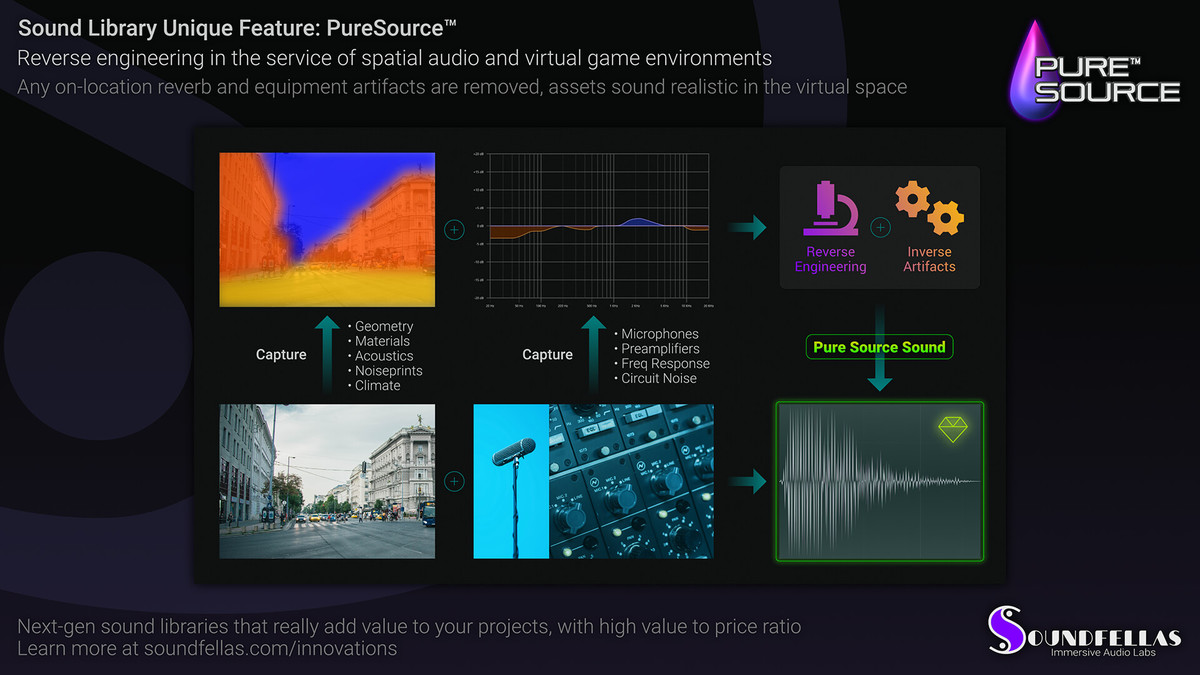Expand the arrow leading to the waveform panel
Screen dimensions: 1200x675
tap(748, 481)
